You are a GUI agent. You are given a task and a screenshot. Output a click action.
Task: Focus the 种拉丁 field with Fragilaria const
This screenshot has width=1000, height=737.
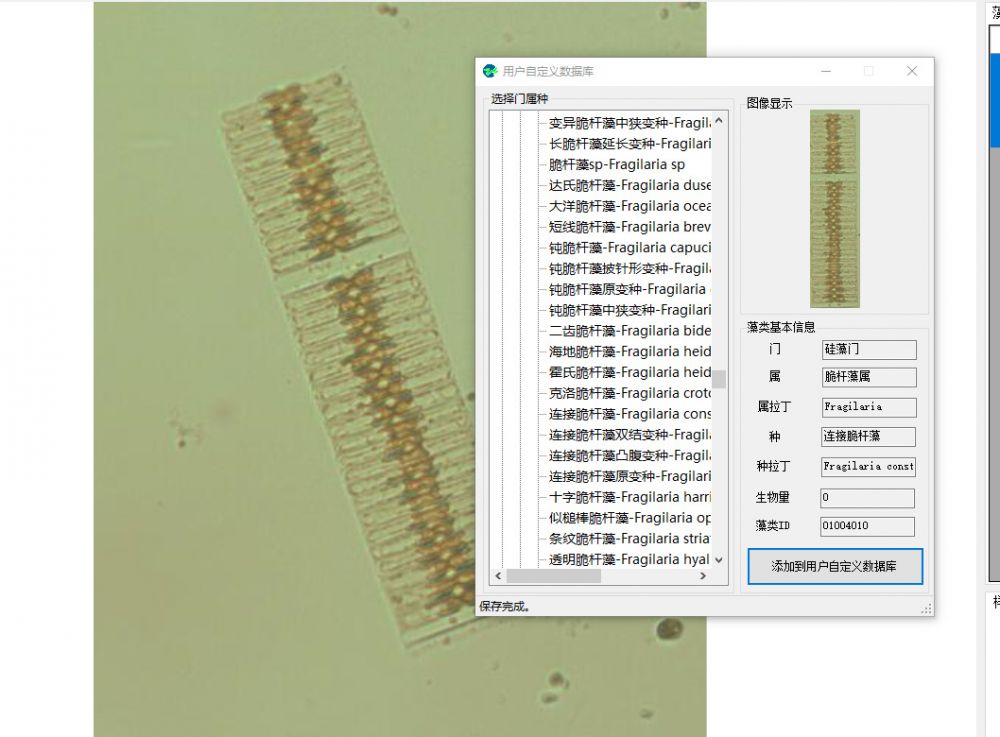pos(867,467)
